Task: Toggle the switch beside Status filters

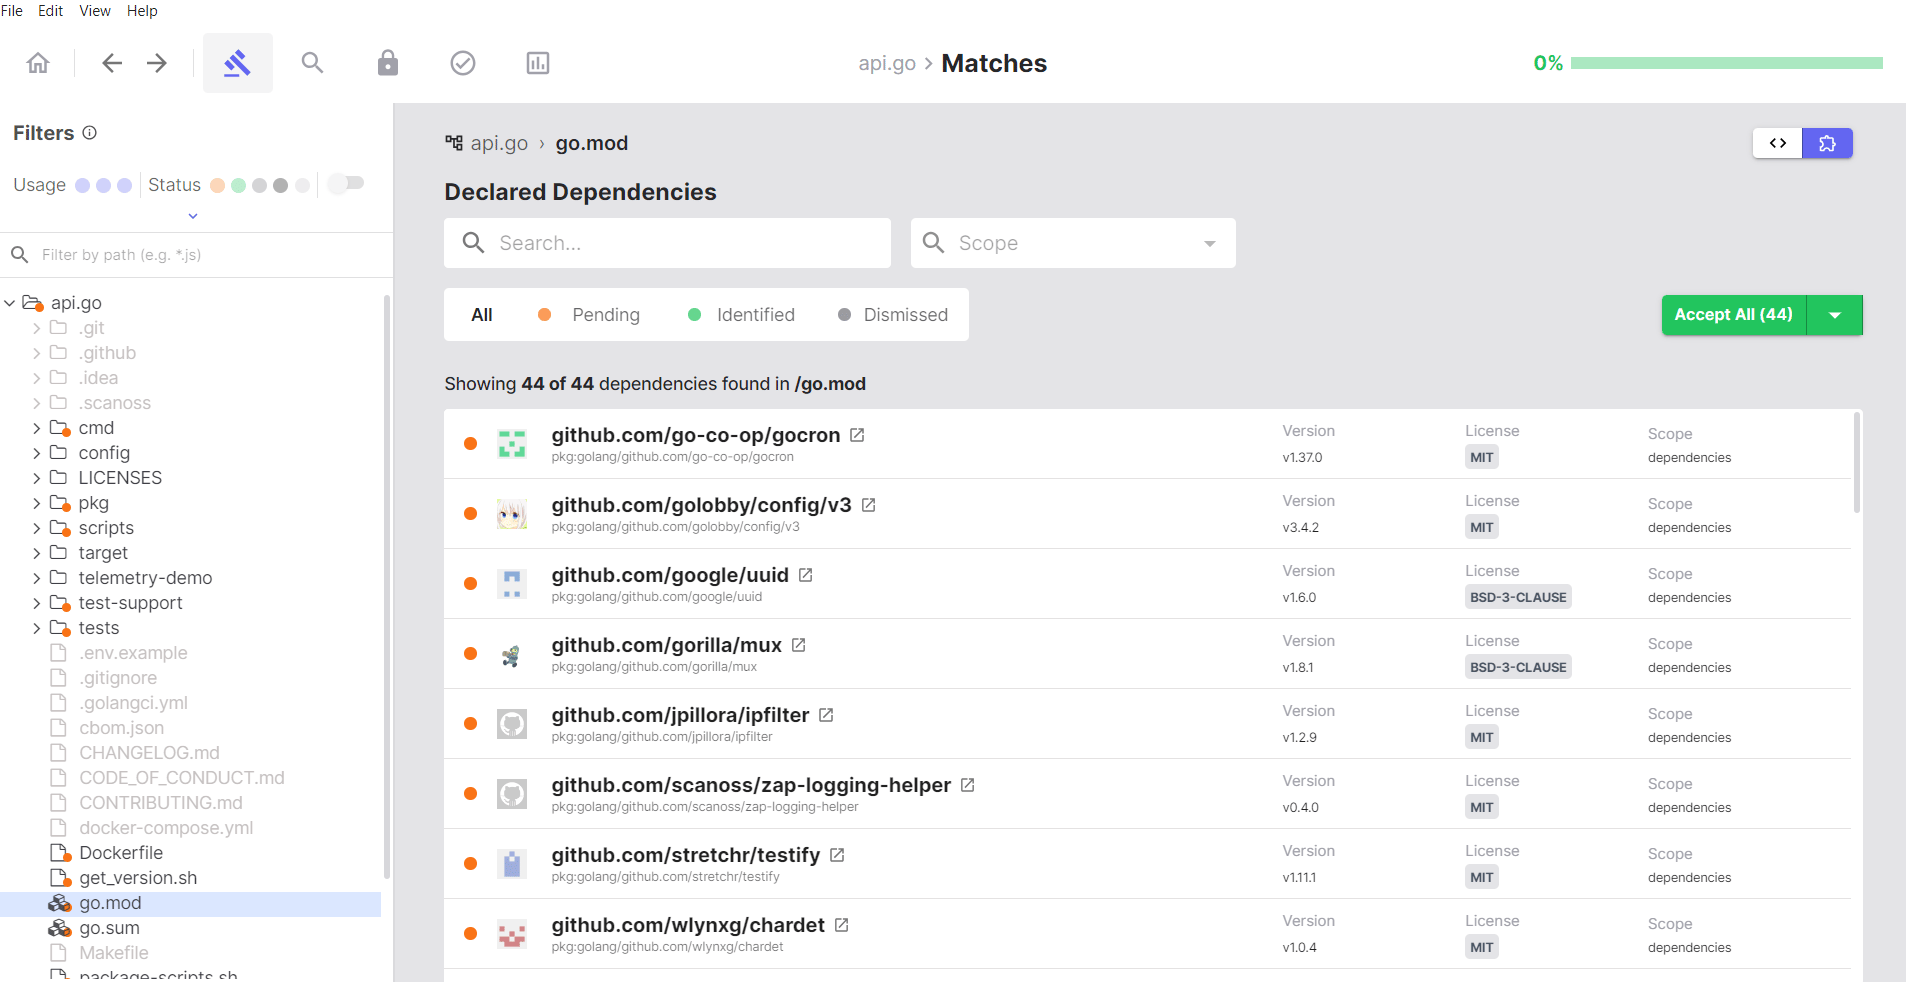Action: click(346, 183)
